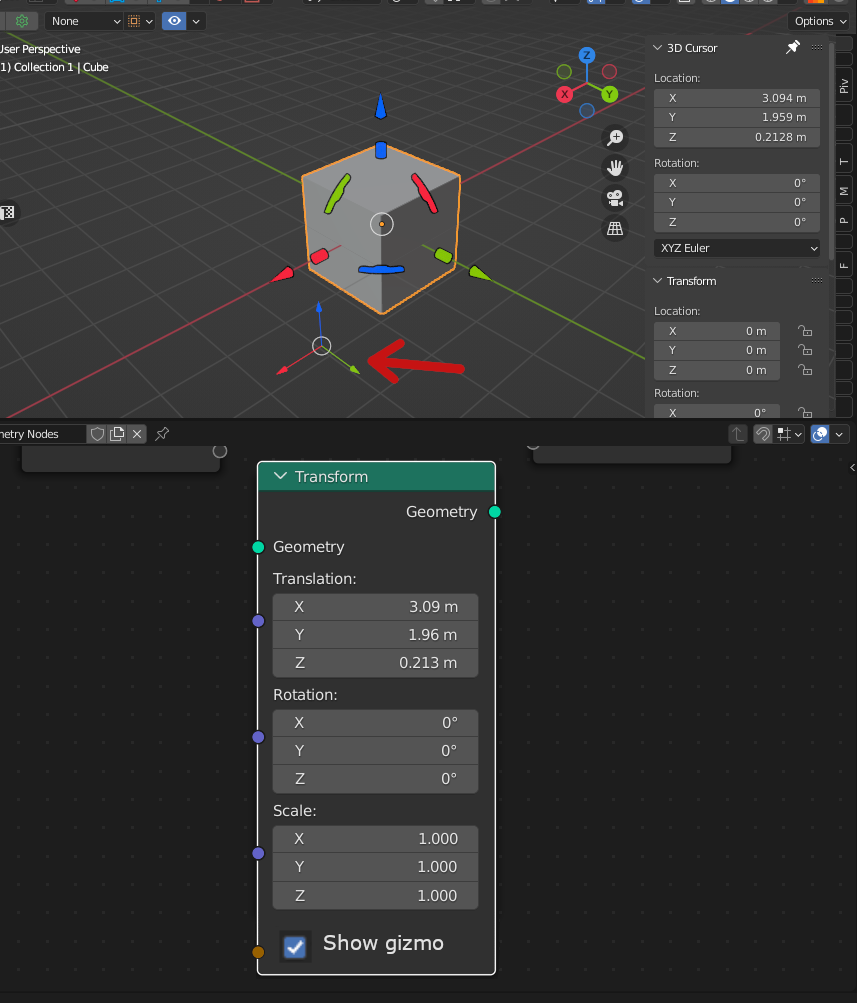Click the node Rotation Y field
Screen dimensions: 857x1003
[375, 751]
